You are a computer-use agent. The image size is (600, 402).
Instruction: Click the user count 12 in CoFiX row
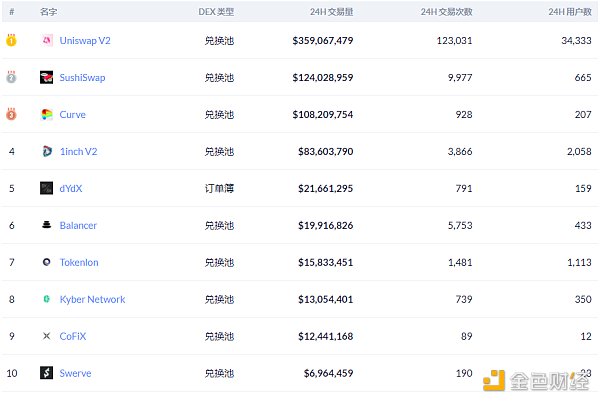(x=586, y=336)
